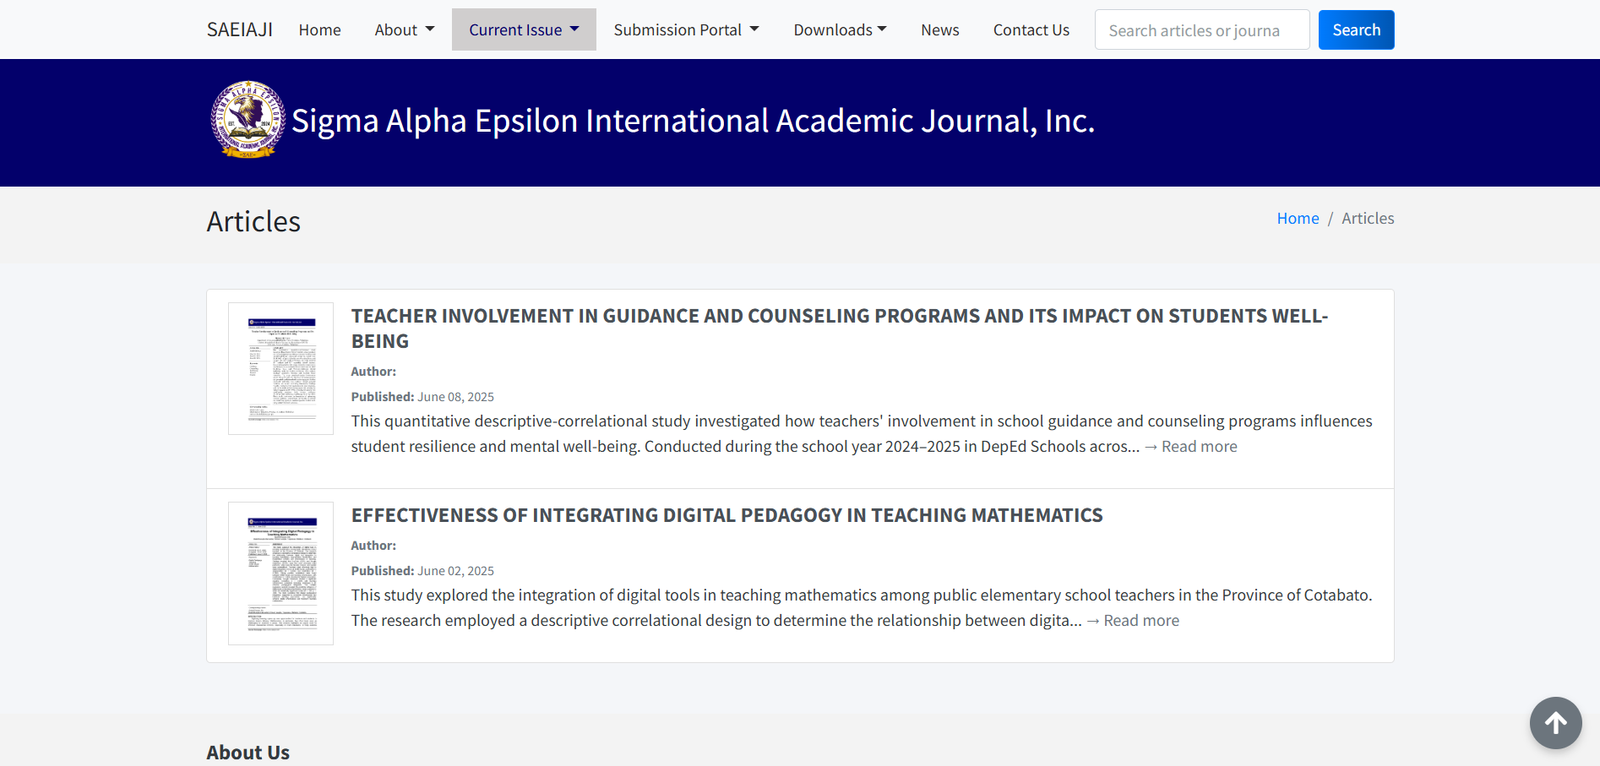1600x766 pixels.
Task: Open the Digital Pedagogy article title
Action: pyautogui.click(x=726, y=515)
